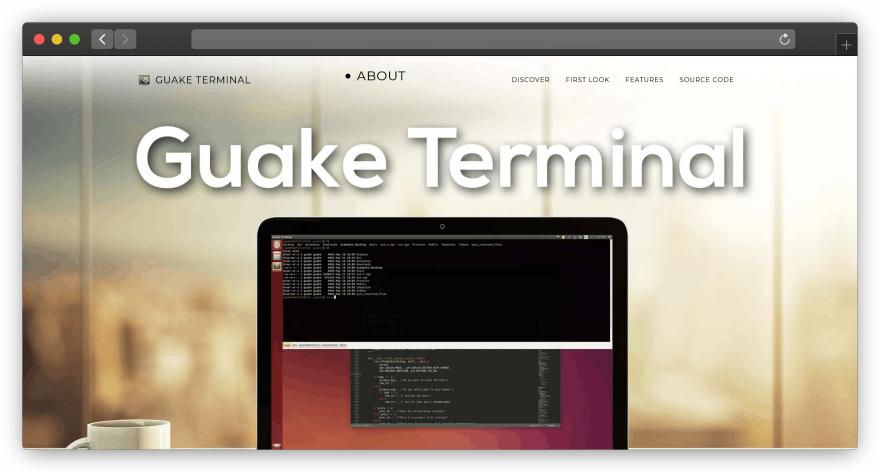This screenshot has width=880, height=472.
Task: Click the laptop terminal screenshot image
Action: [442, 333]
